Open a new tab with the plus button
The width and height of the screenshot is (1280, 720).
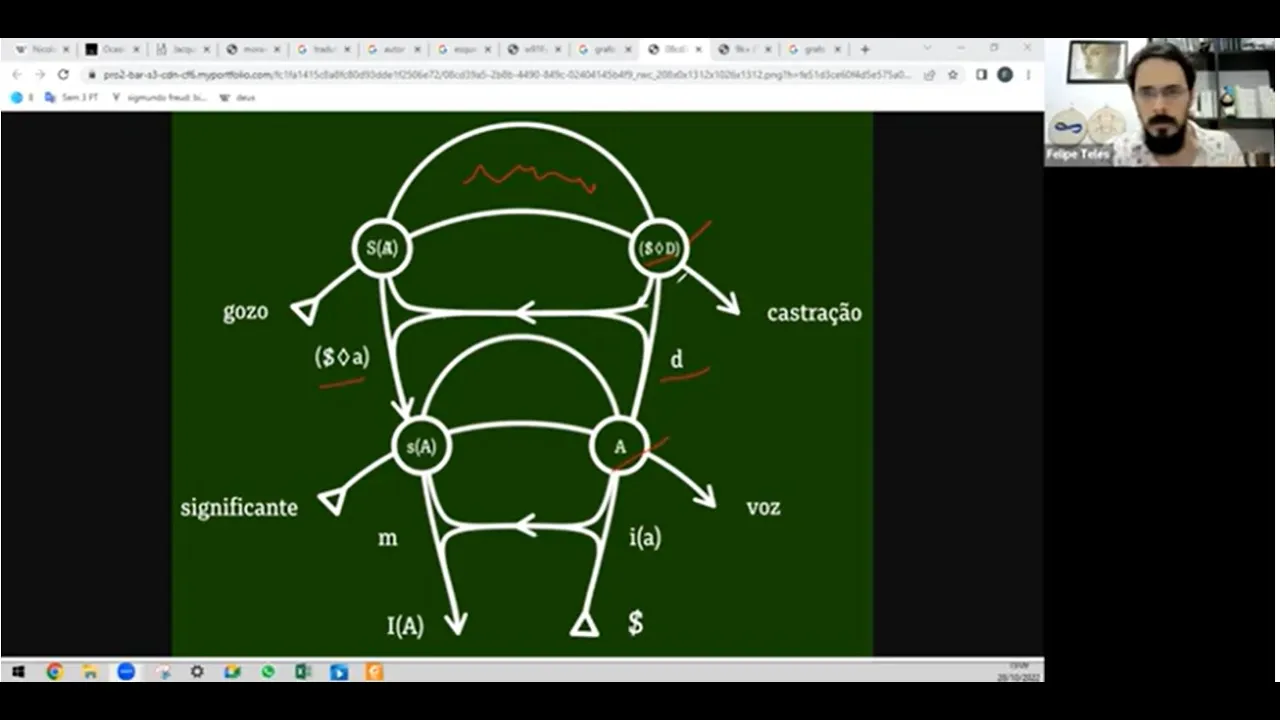[x=865, y=49]
